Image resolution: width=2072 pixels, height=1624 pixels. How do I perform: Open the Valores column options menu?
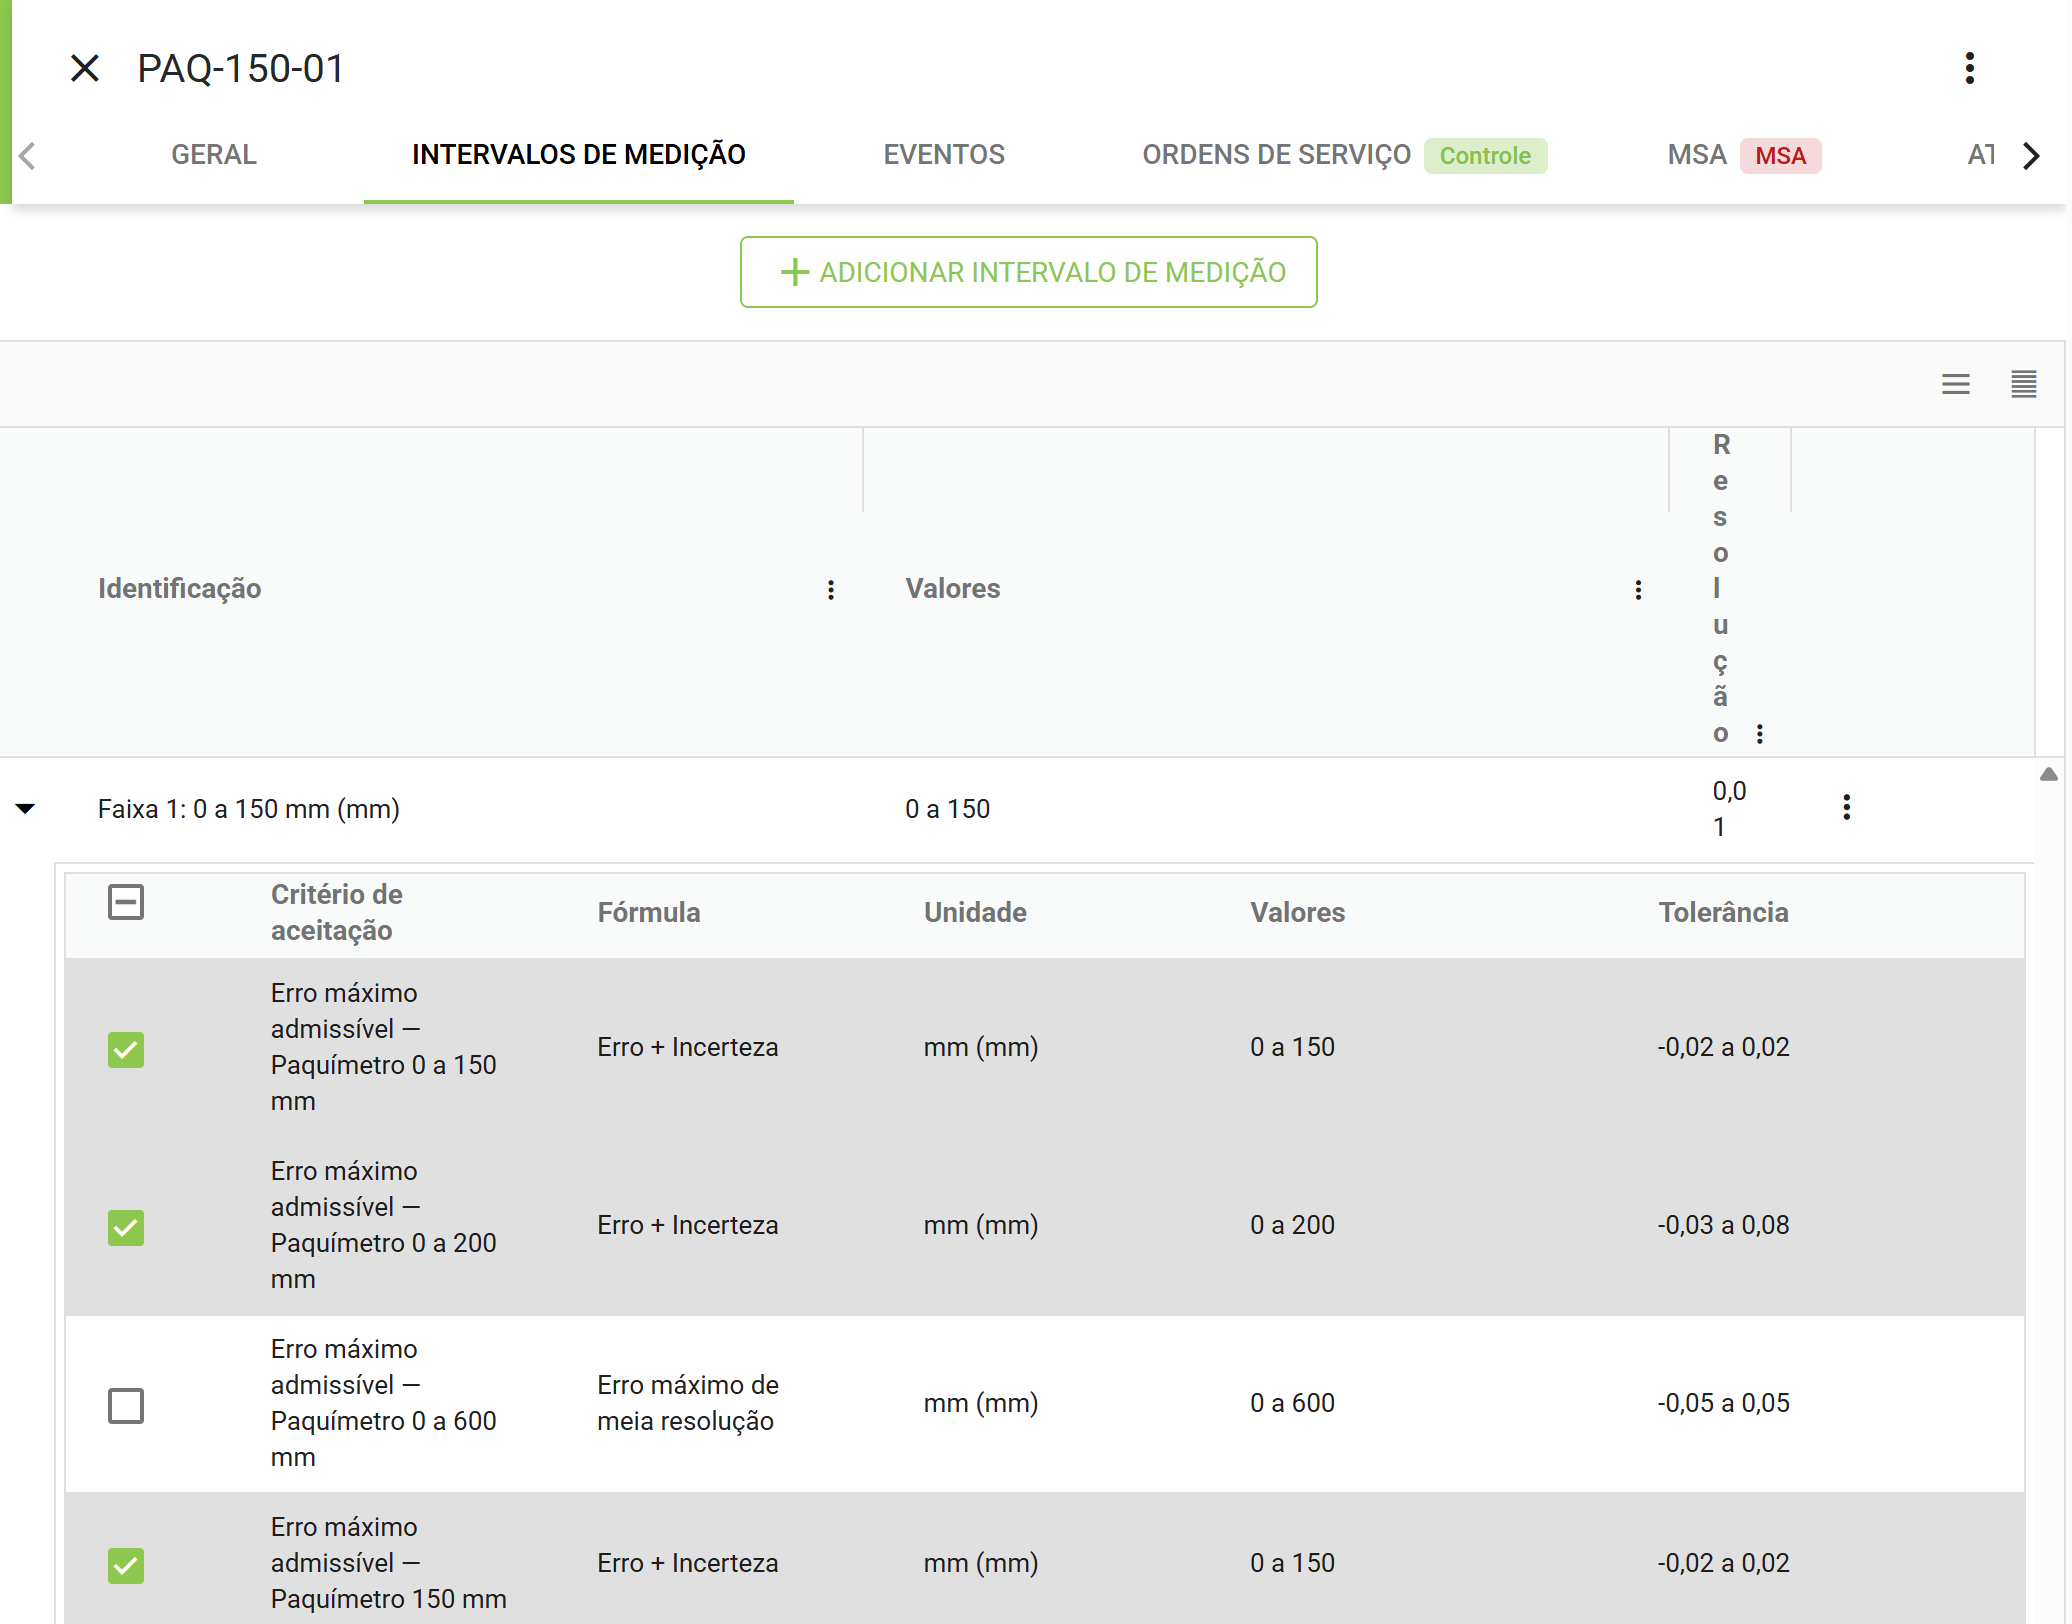(x=1638, y=589)
